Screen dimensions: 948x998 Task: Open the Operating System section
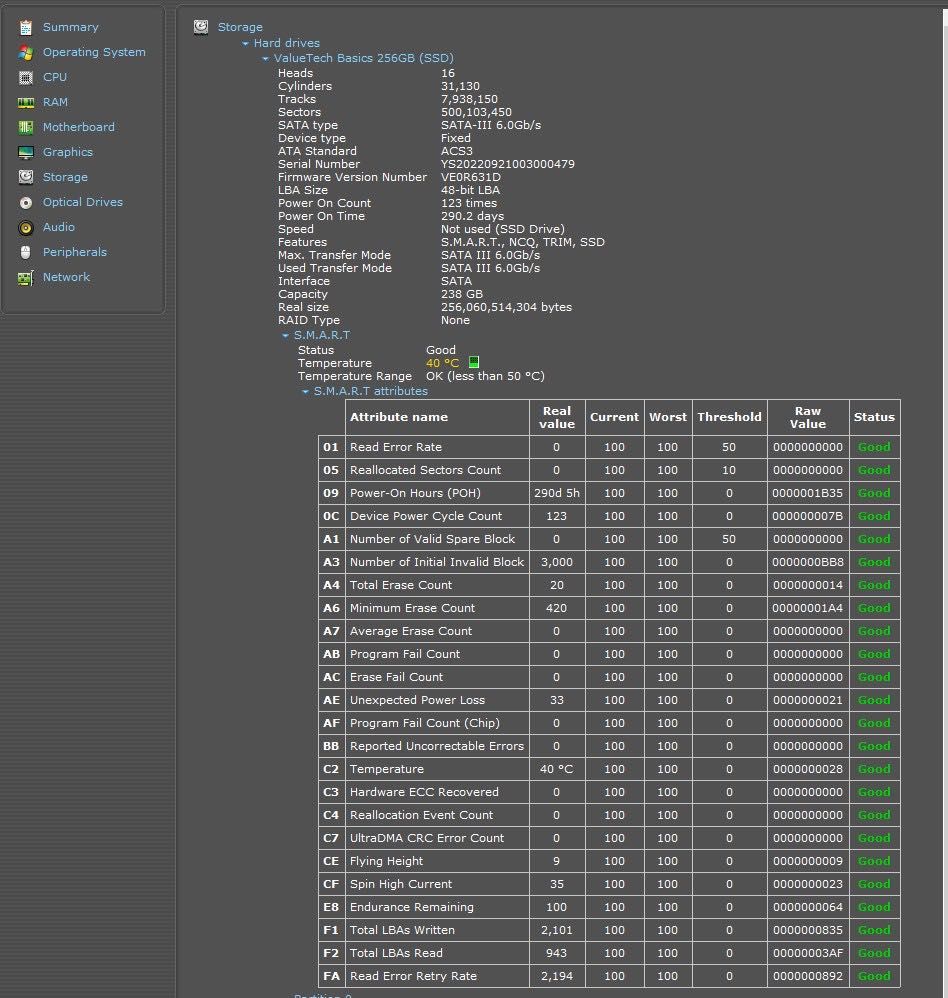tap(94, 52)
